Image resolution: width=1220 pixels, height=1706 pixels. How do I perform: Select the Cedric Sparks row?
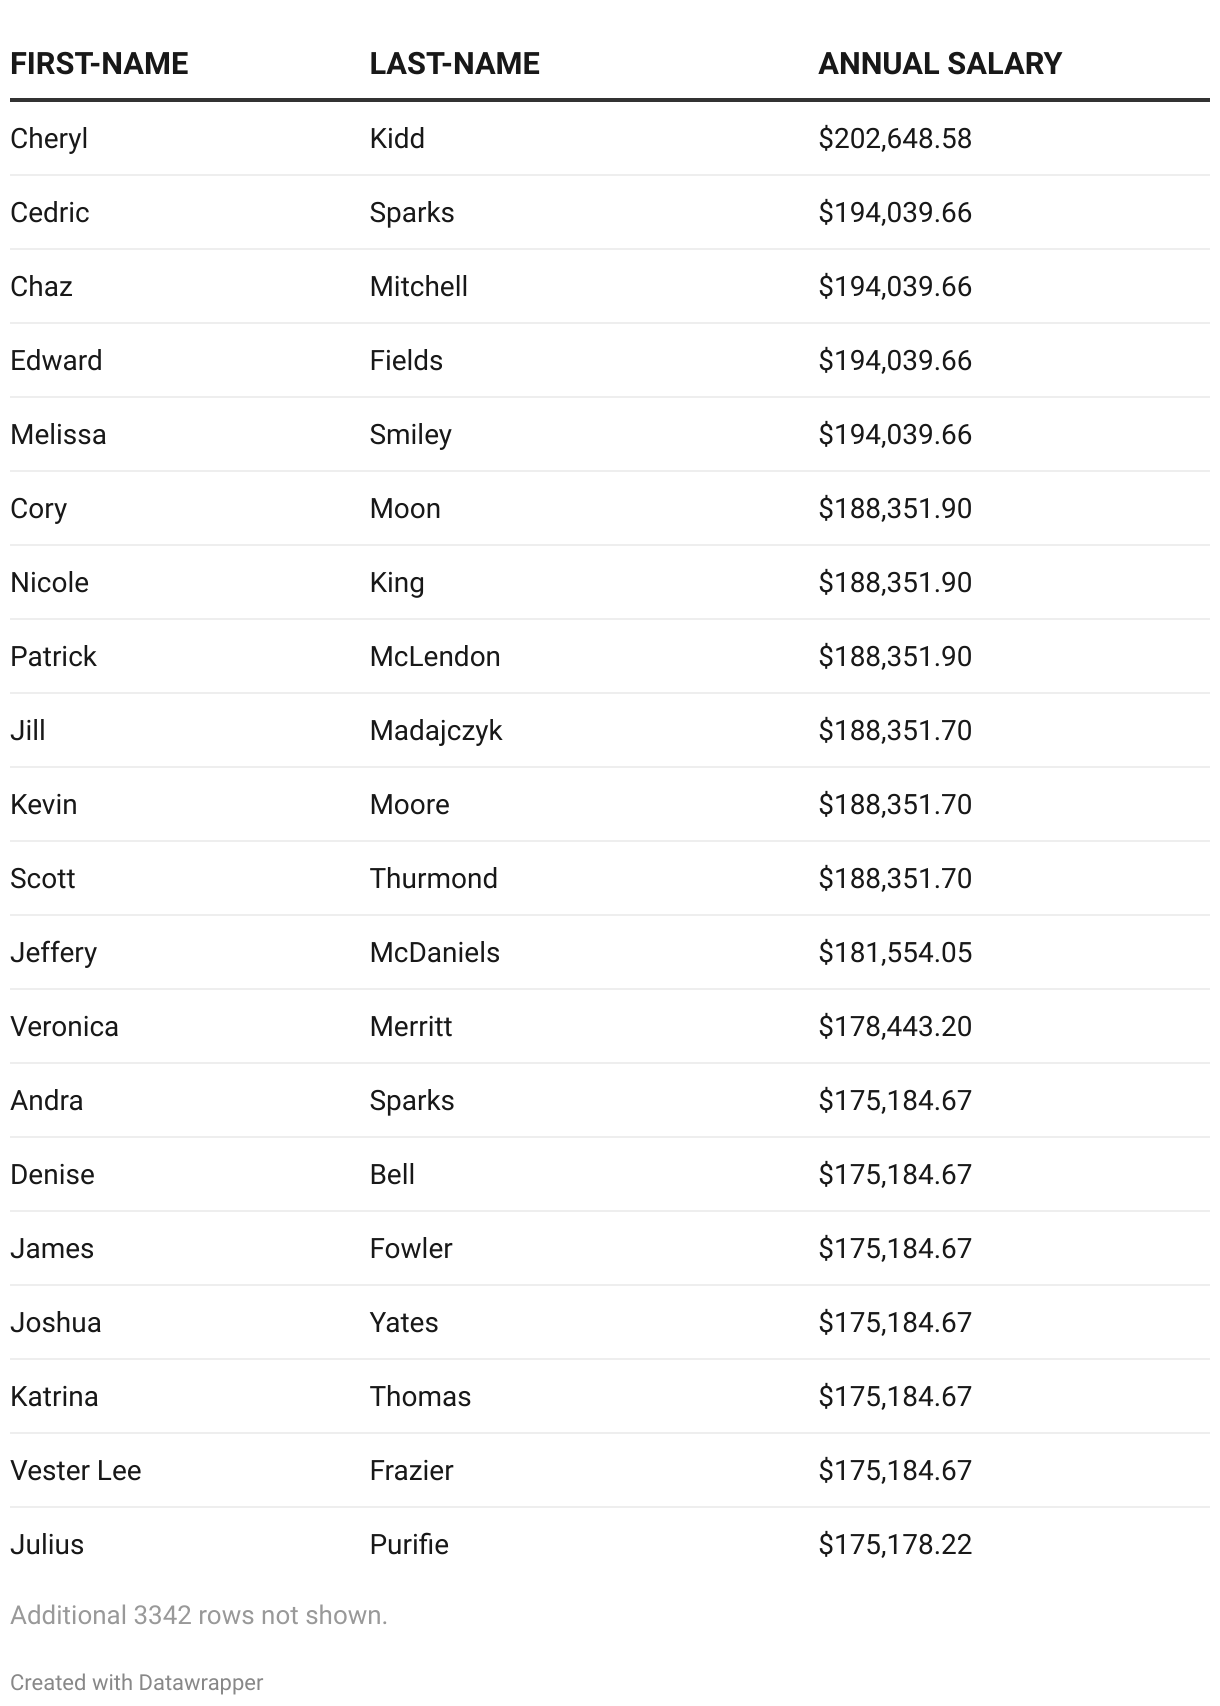[x=610, y=213]
